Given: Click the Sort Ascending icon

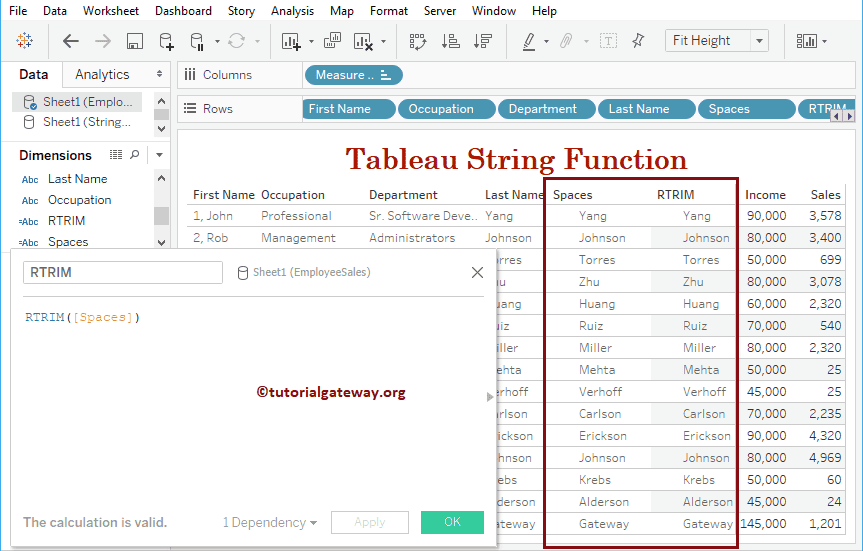Looking at the screenshot, I should pos(451,41).
